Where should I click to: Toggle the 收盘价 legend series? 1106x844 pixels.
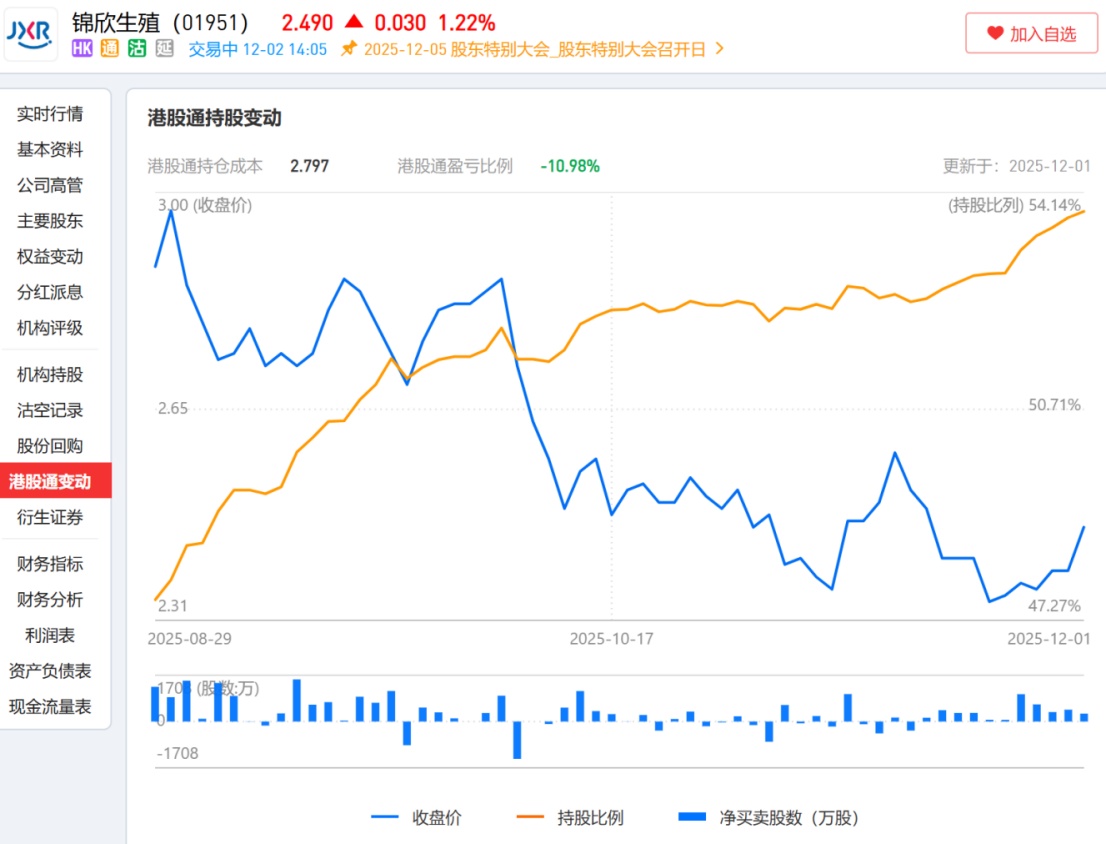[x=416, y=817]
